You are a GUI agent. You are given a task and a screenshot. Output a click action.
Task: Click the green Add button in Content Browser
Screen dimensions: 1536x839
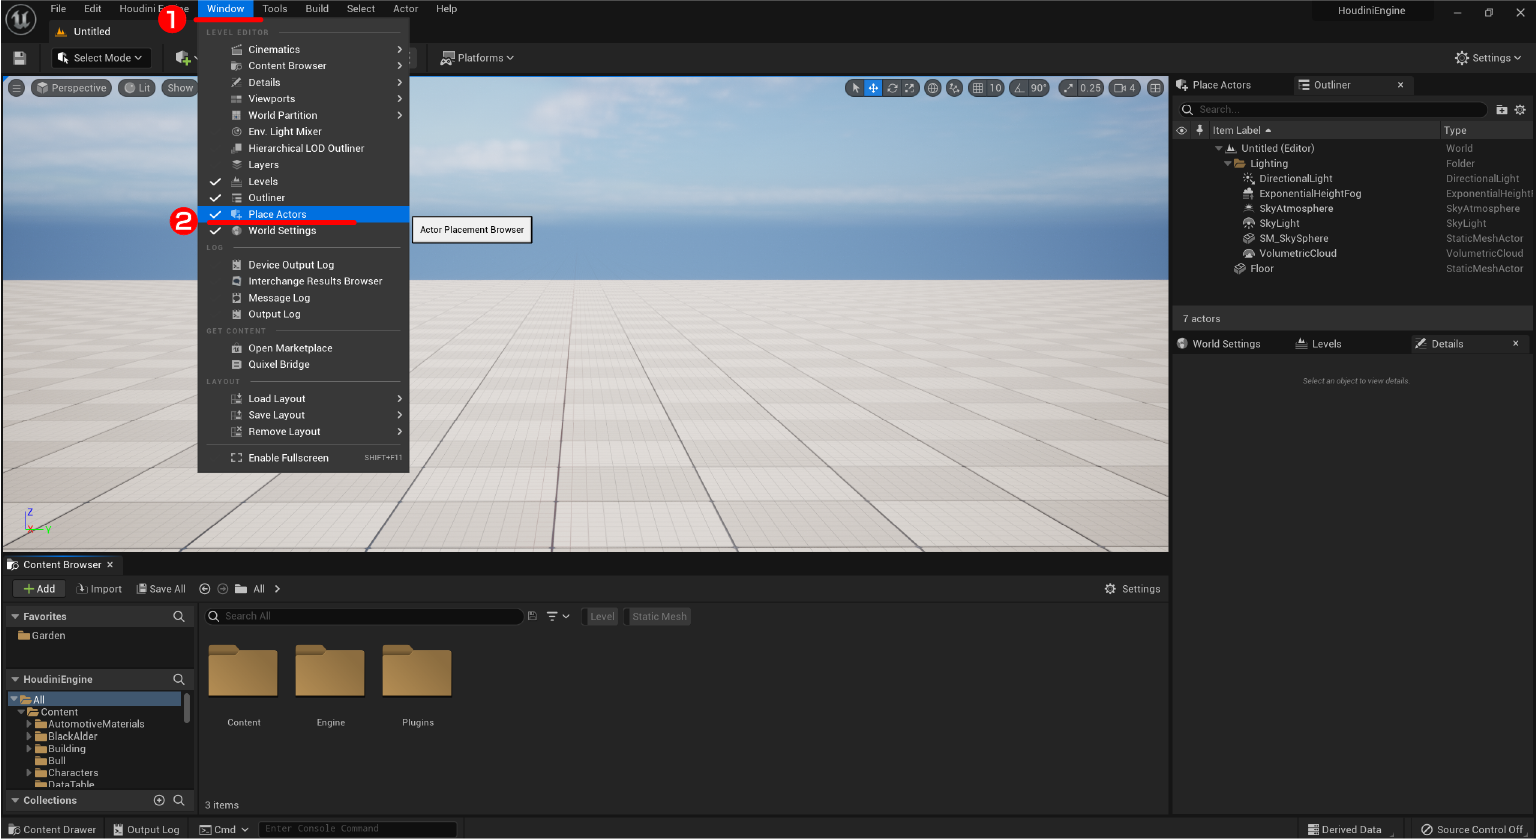pyautogui.click(x=39, y=588)
